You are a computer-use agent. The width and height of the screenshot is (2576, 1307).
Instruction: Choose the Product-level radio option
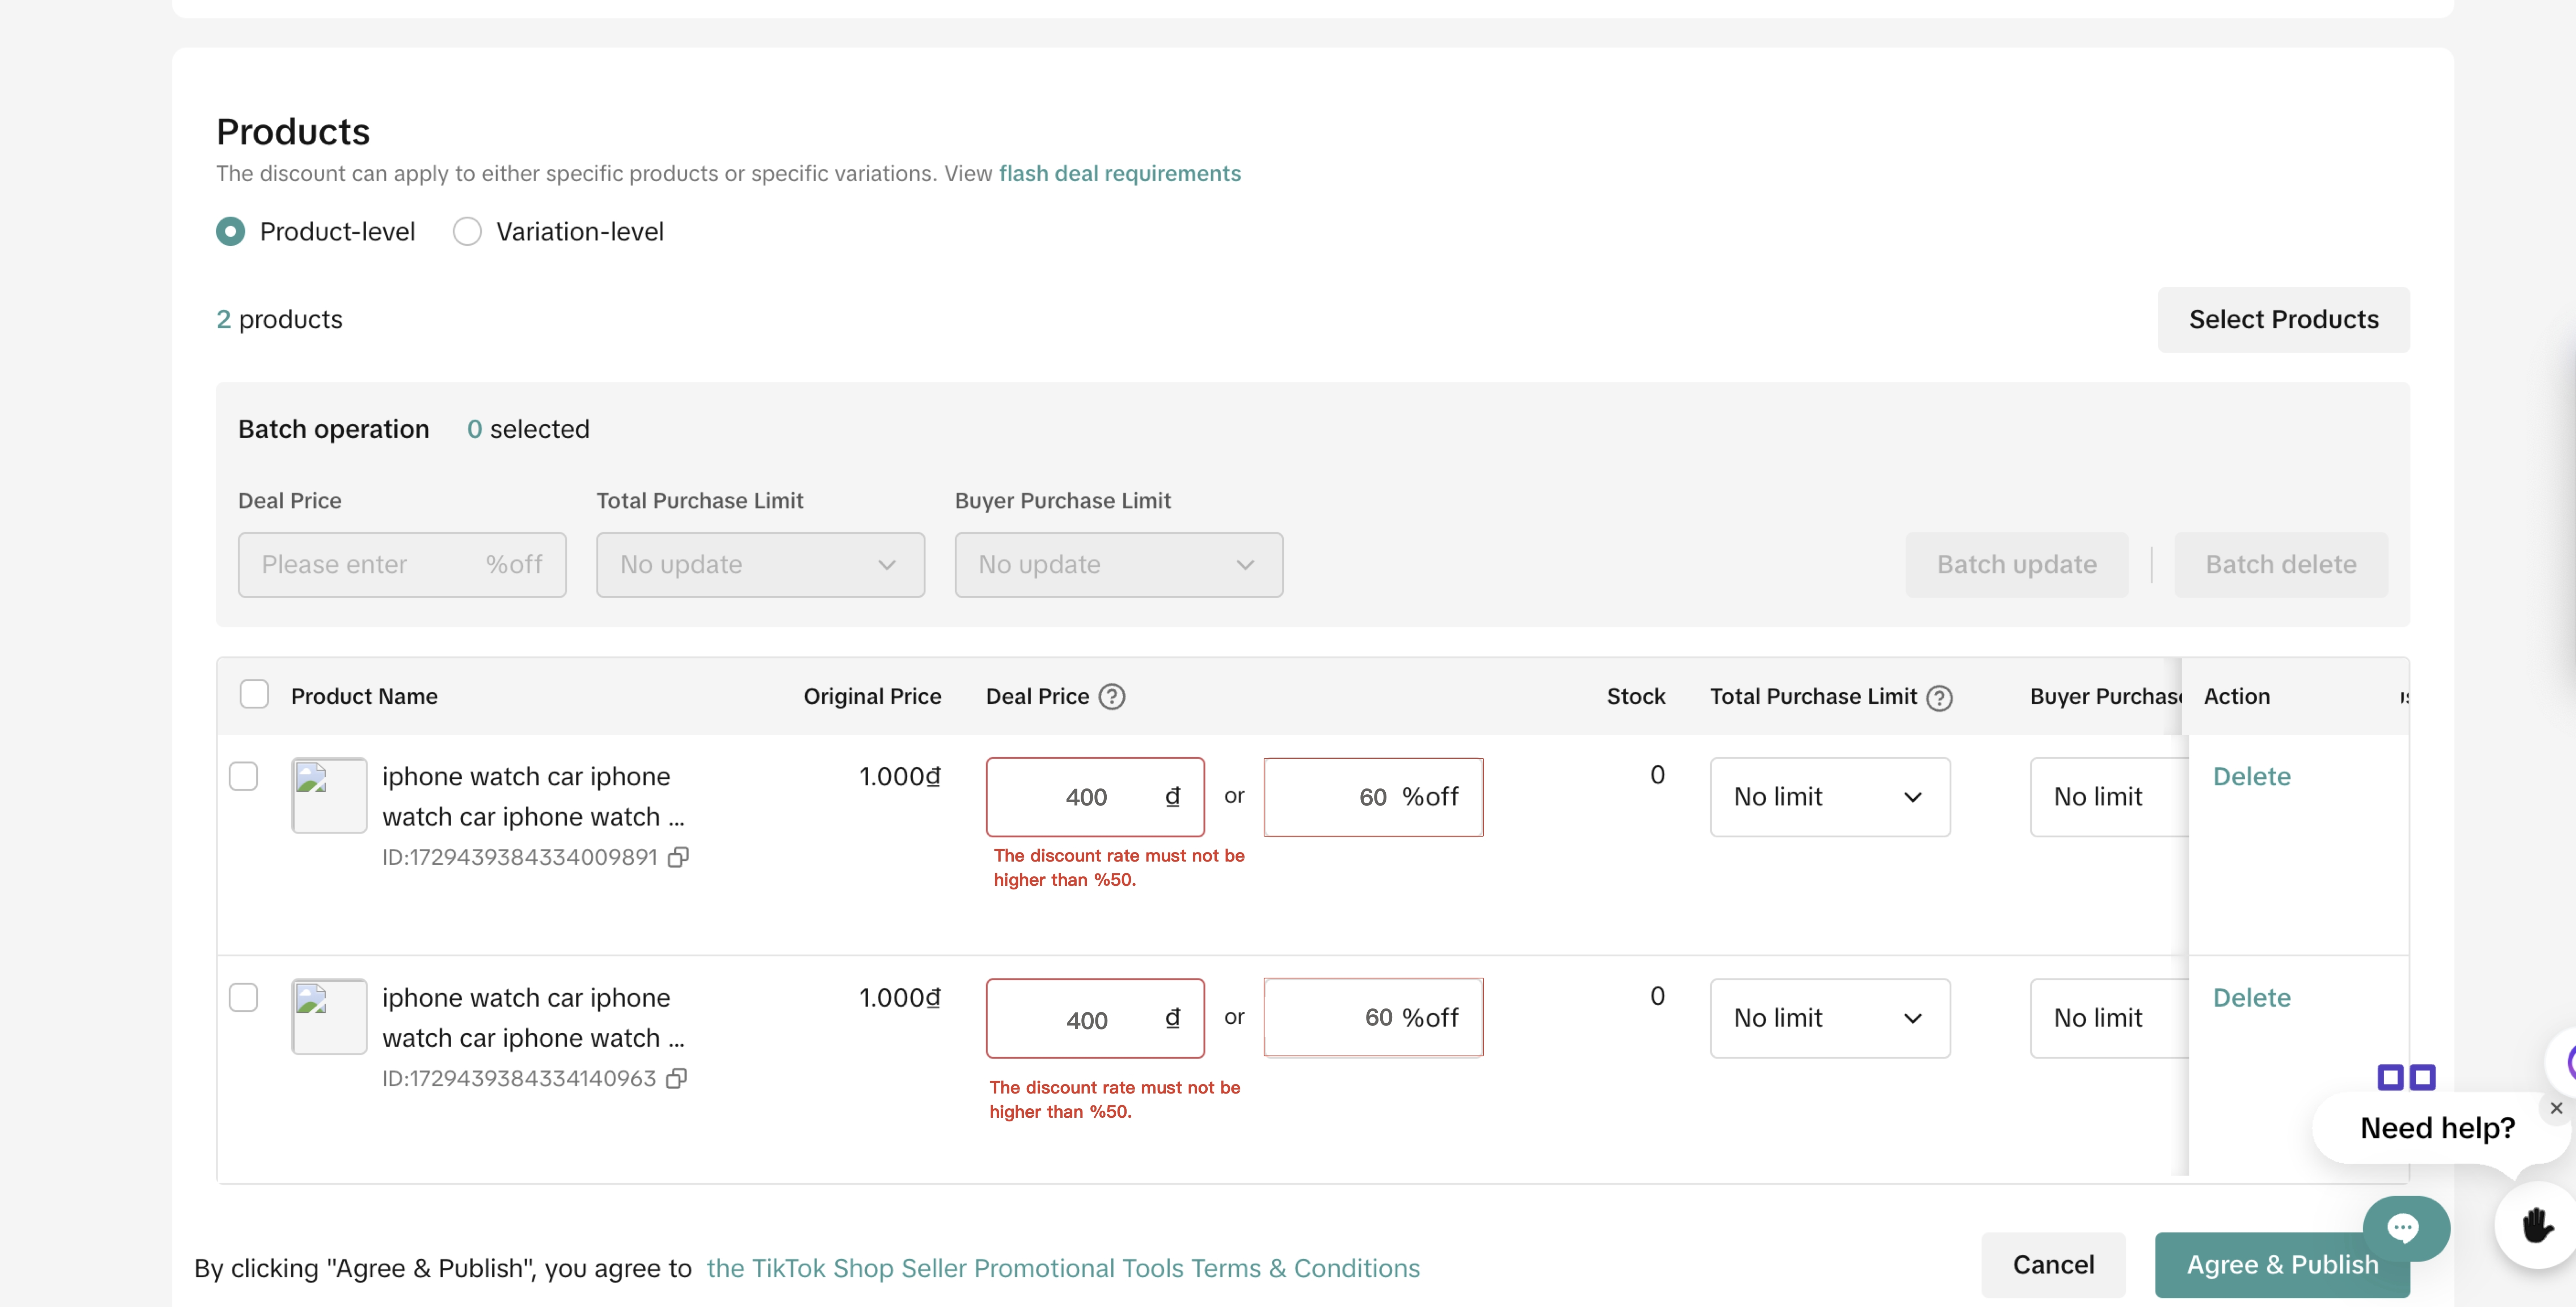(231, 232)
